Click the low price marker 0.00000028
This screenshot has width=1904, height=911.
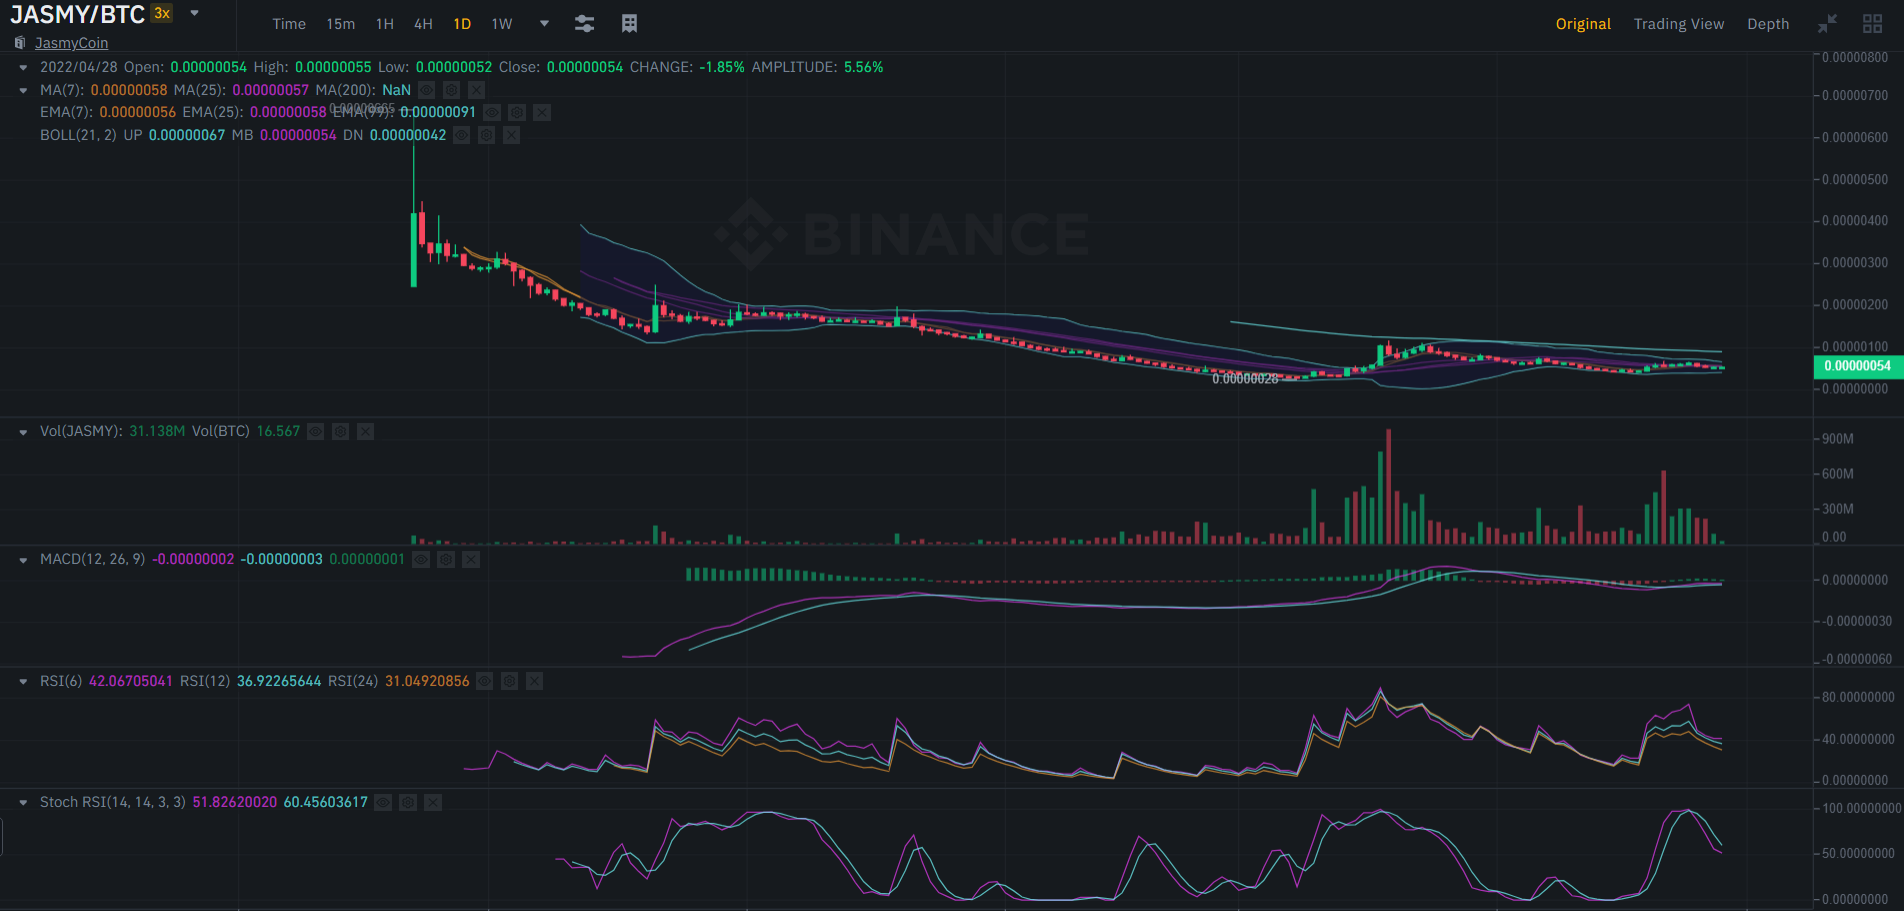[x=1245, y=379]
